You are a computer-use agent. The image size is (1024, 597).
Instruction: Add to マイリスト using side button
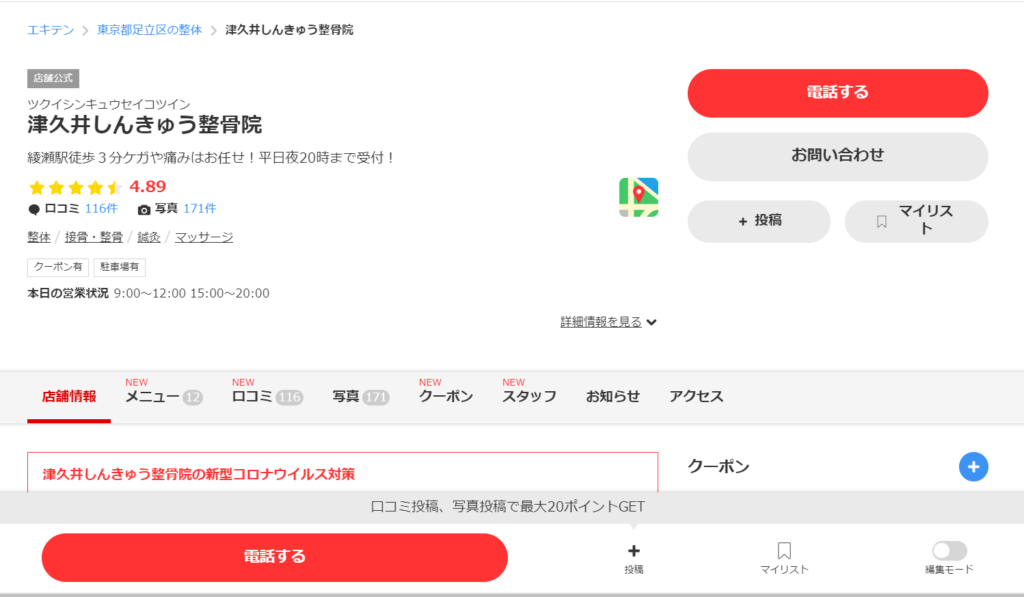coord(916,221)
